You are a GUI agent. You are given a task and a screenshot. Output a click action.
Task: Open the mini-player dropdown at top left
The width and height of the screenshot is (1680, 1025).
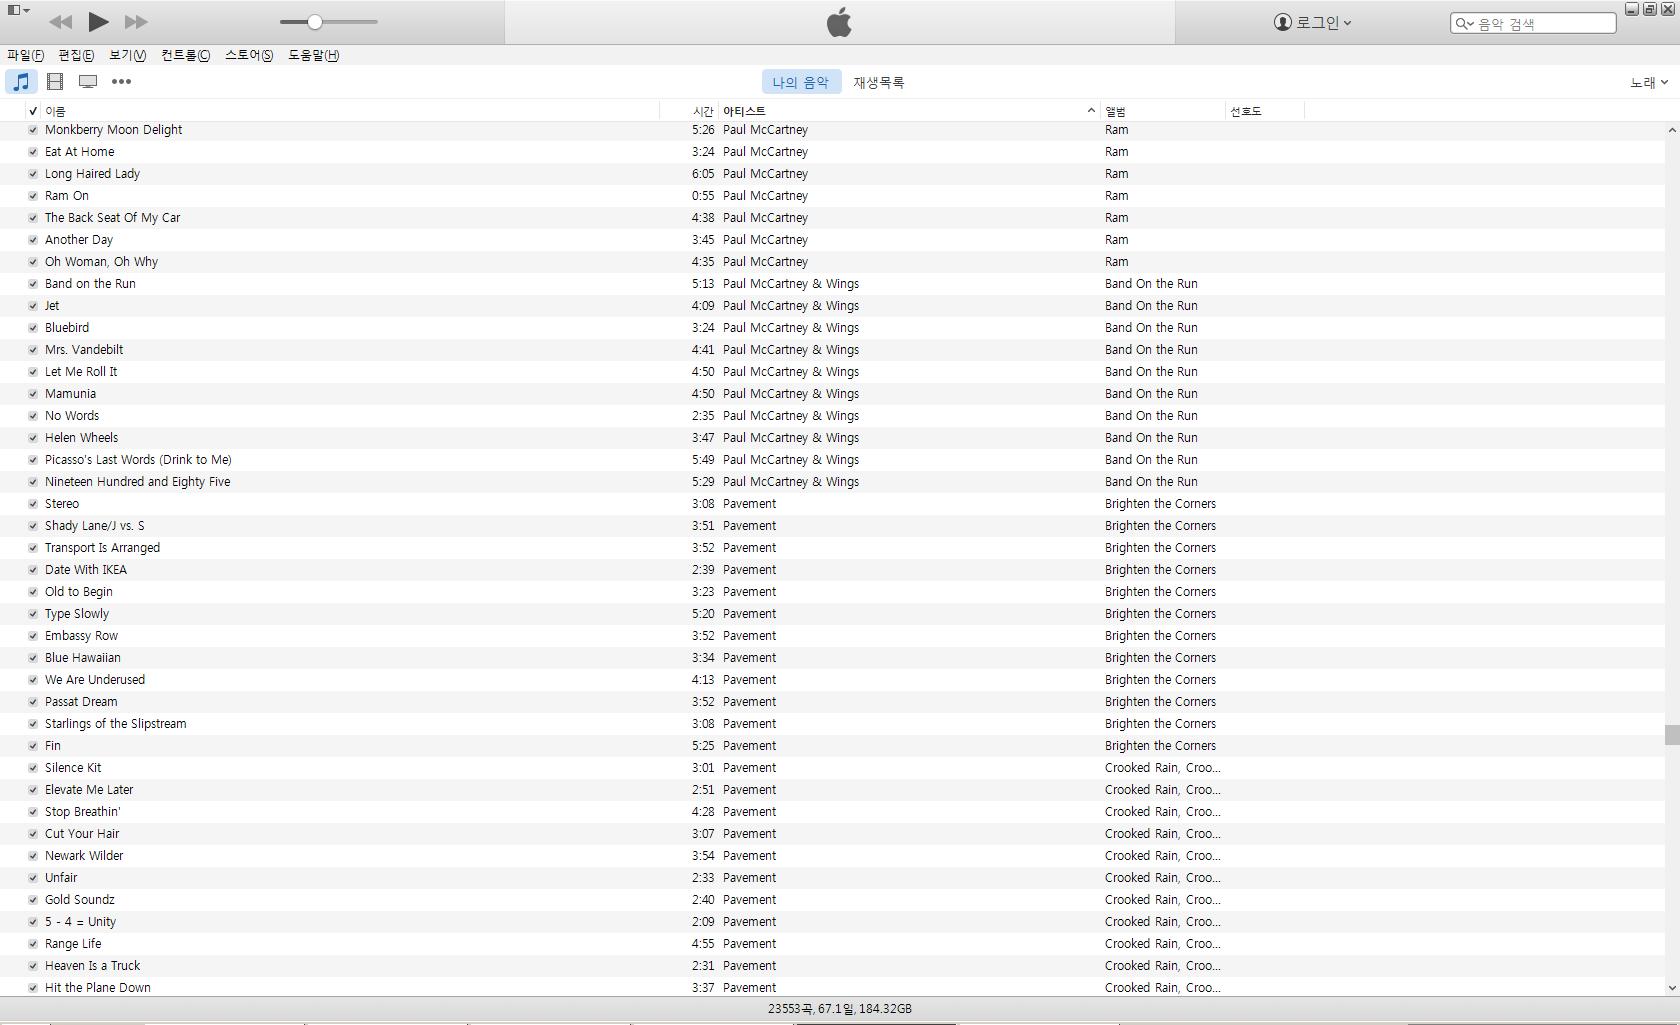(x=18, y=10)
